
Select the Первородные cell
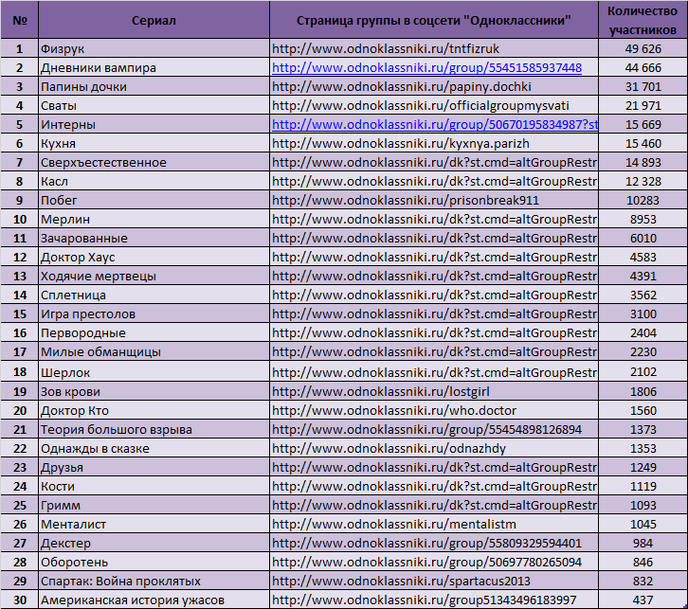point(154,333)
